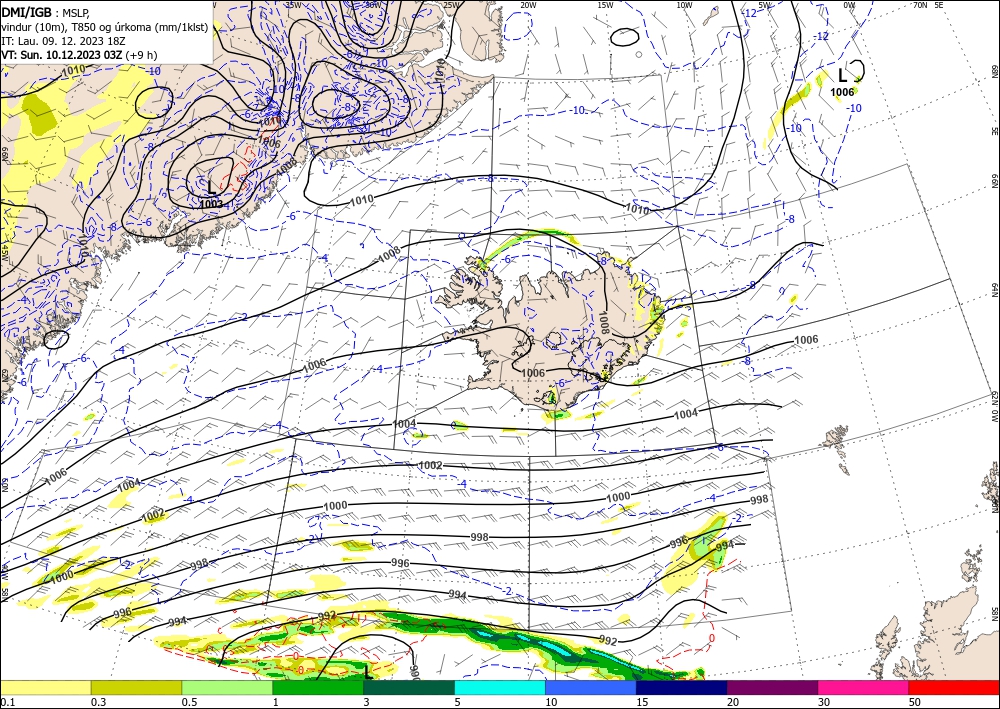Click the '990' isobar label near the bottom
Image resolution: width=1000 pixels, height=709 pixels.
413,671
